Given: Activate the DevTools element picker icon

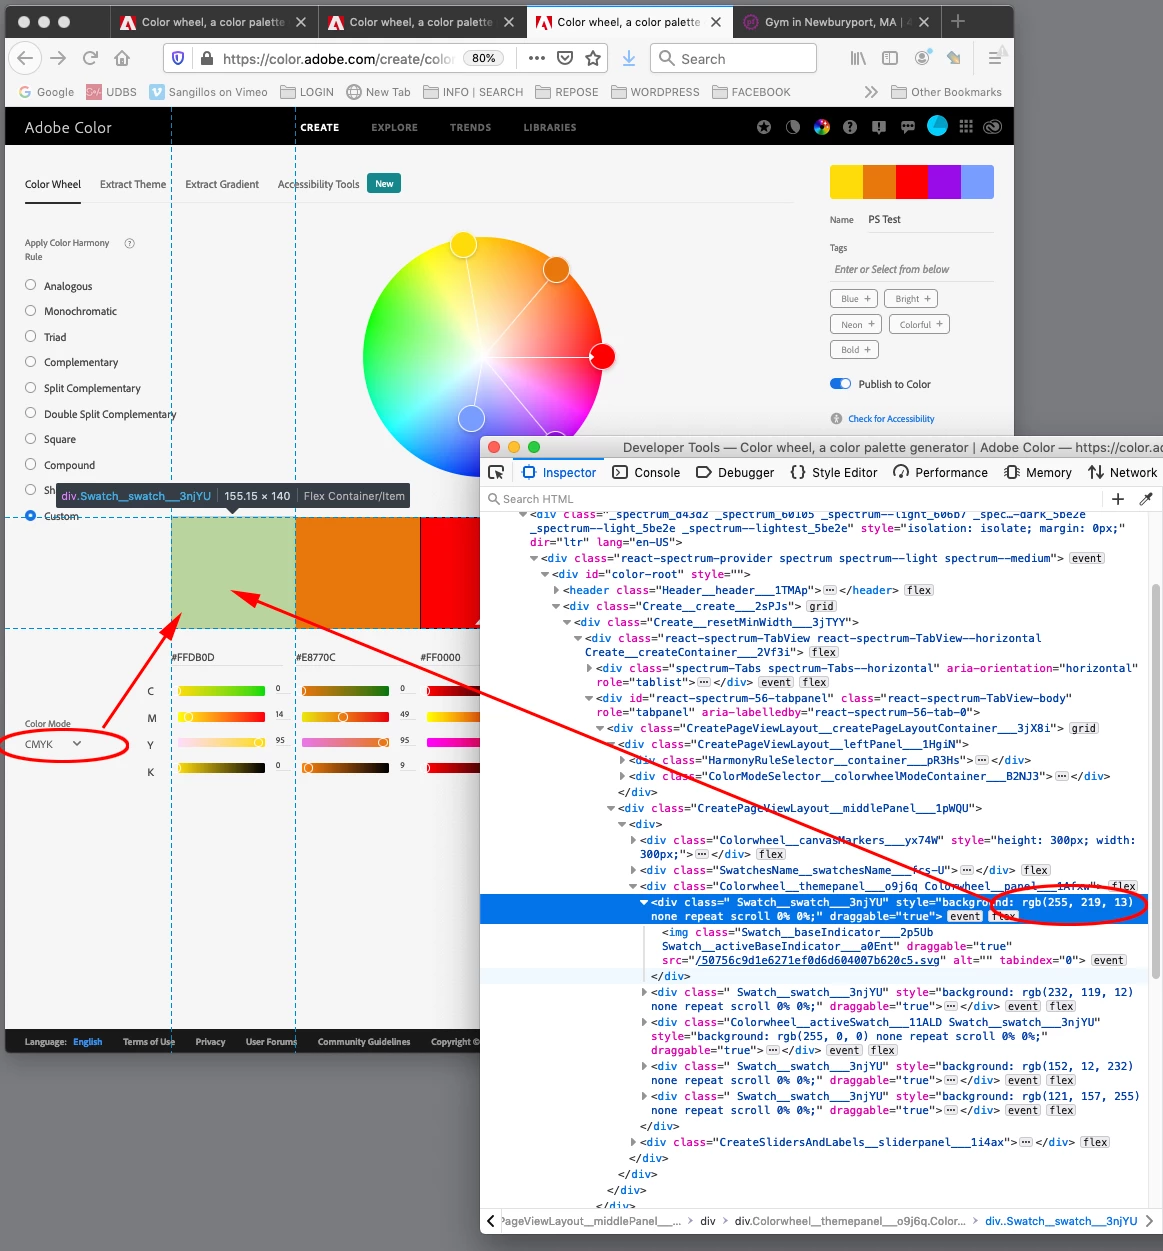Looking at the screenshot, I should (x=496, y=472).
